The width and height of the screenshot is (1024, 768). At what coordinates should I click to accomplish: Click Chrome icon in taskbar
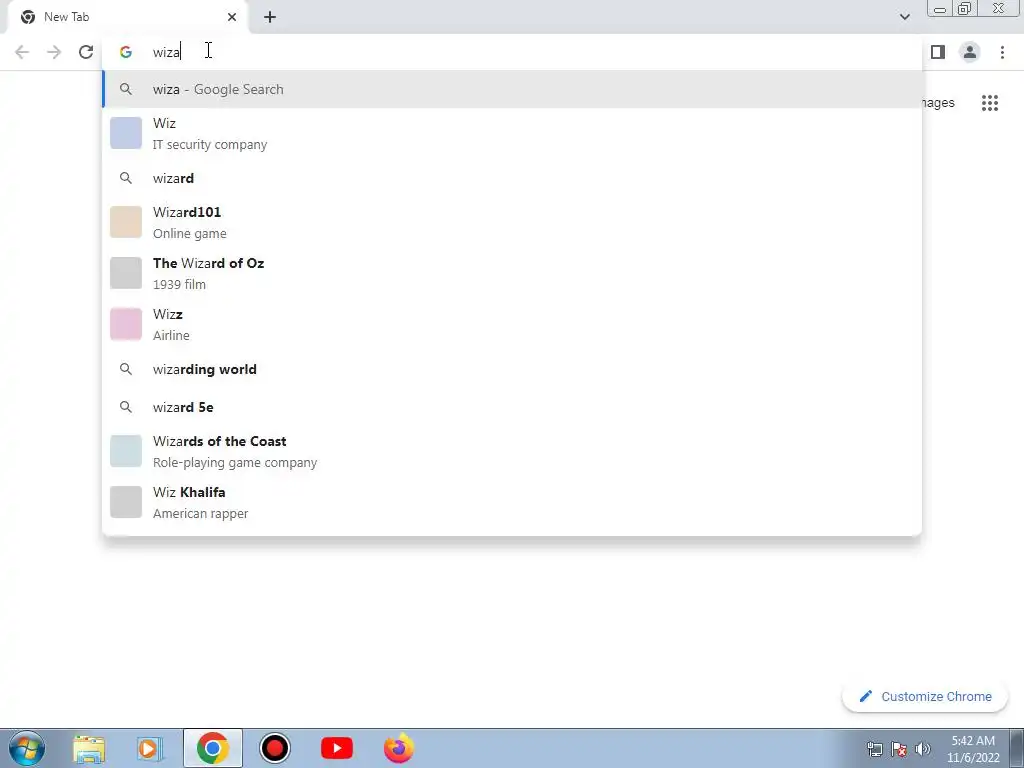212,748
